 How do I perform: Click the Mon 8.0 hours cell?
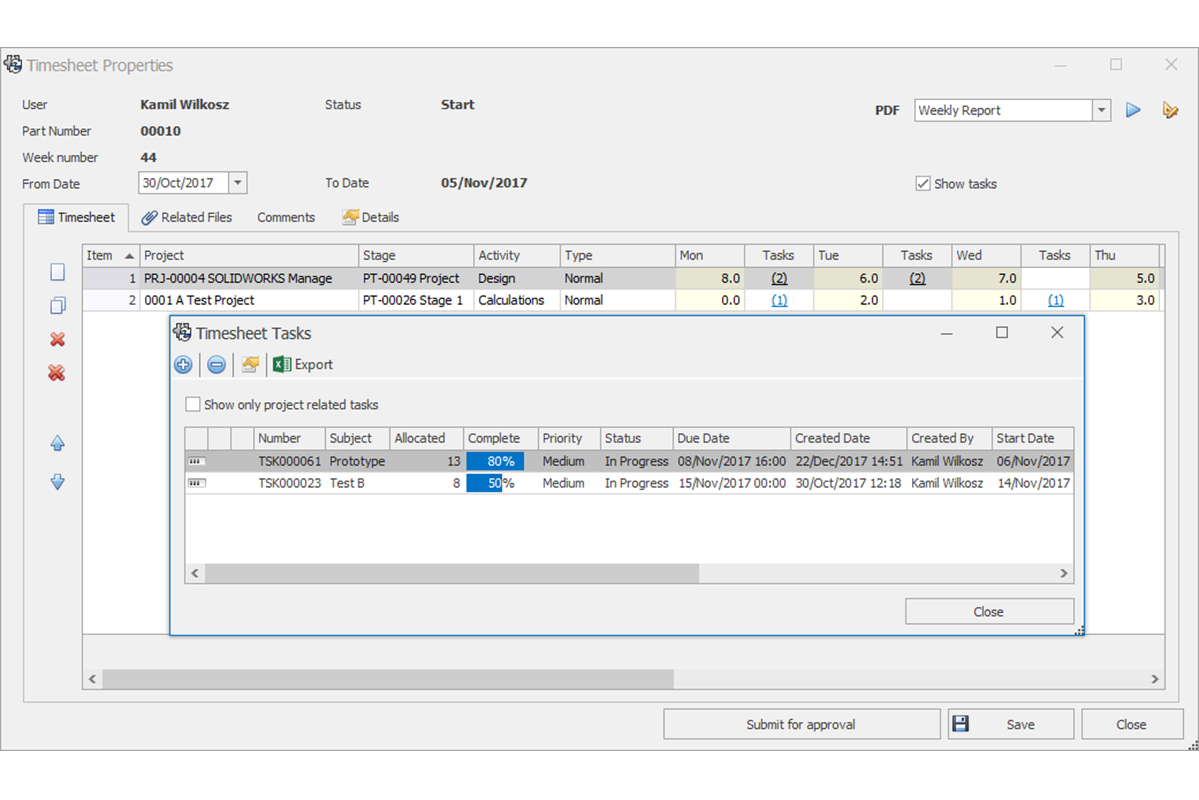(x=710, y=278)
